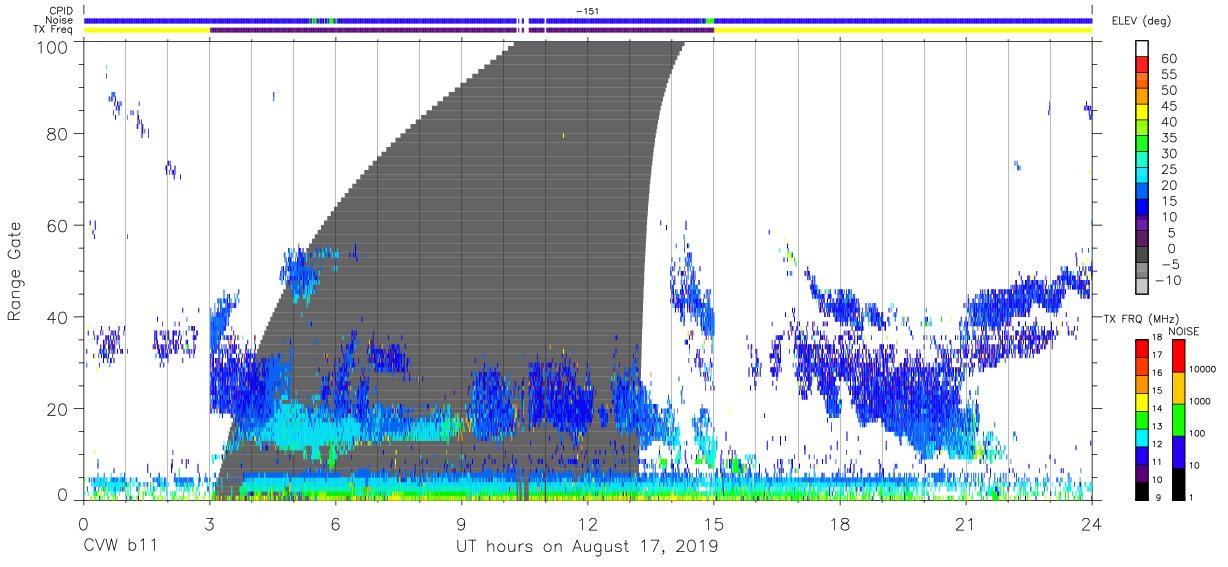
Task: Select the yellow segment of the ELEV colorbar
Action: [x=1143, y=111]
